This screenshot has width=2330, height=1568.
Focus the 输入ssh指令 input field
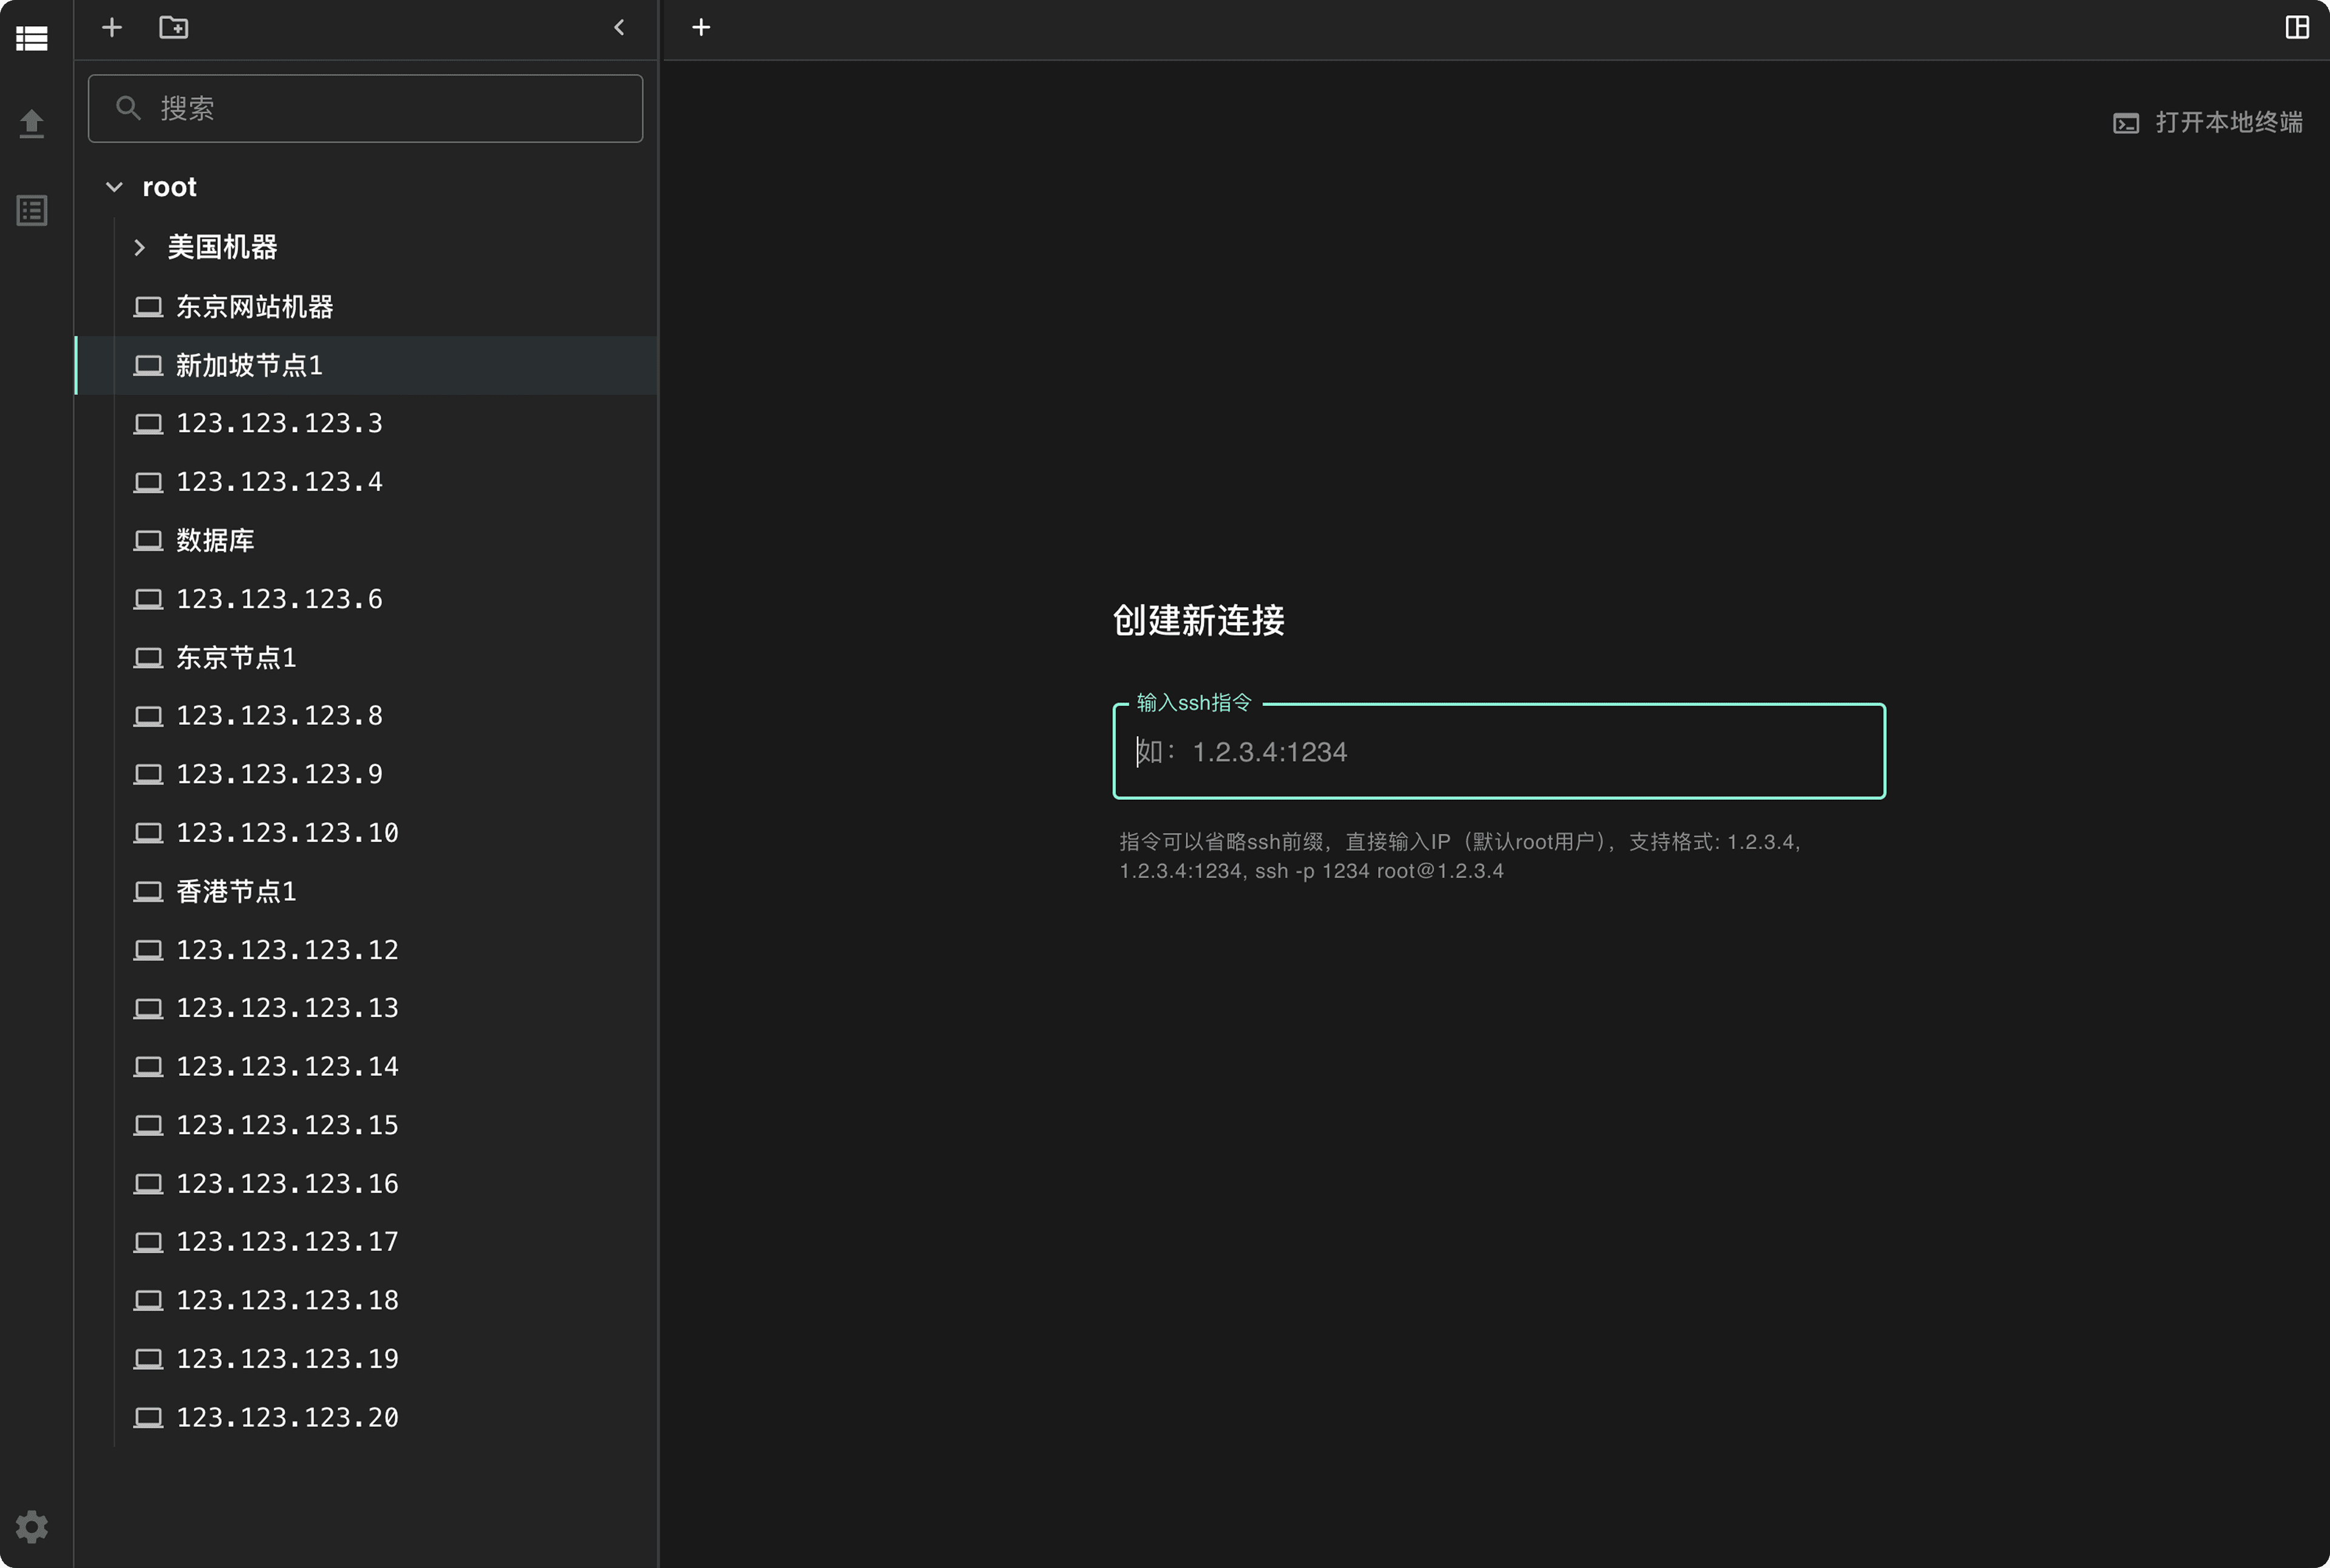pyautogui.click(x=1499, y=751)
